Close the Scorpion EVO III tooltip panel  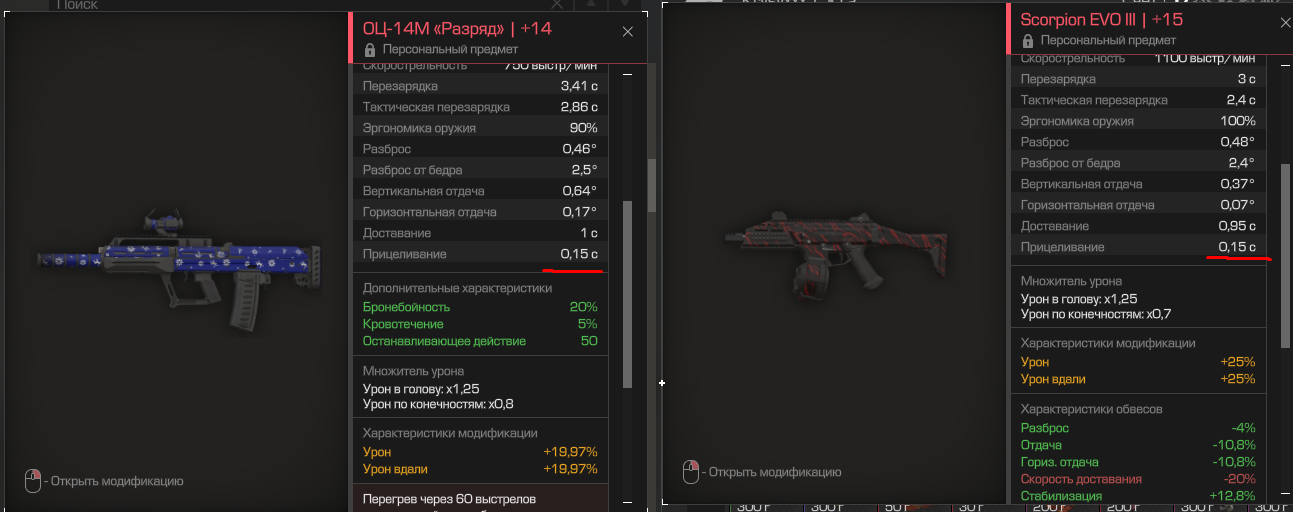tap(1285, 20)
